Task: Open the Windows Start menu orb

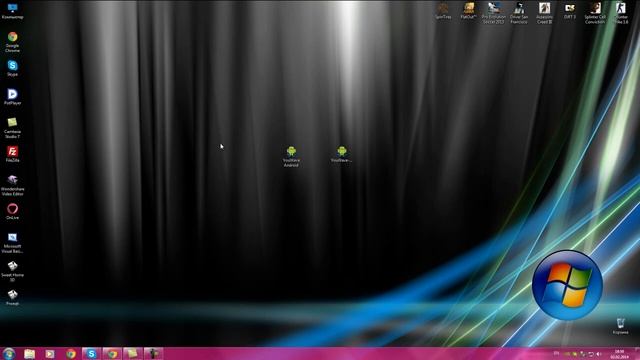Action: click(9, 353)
